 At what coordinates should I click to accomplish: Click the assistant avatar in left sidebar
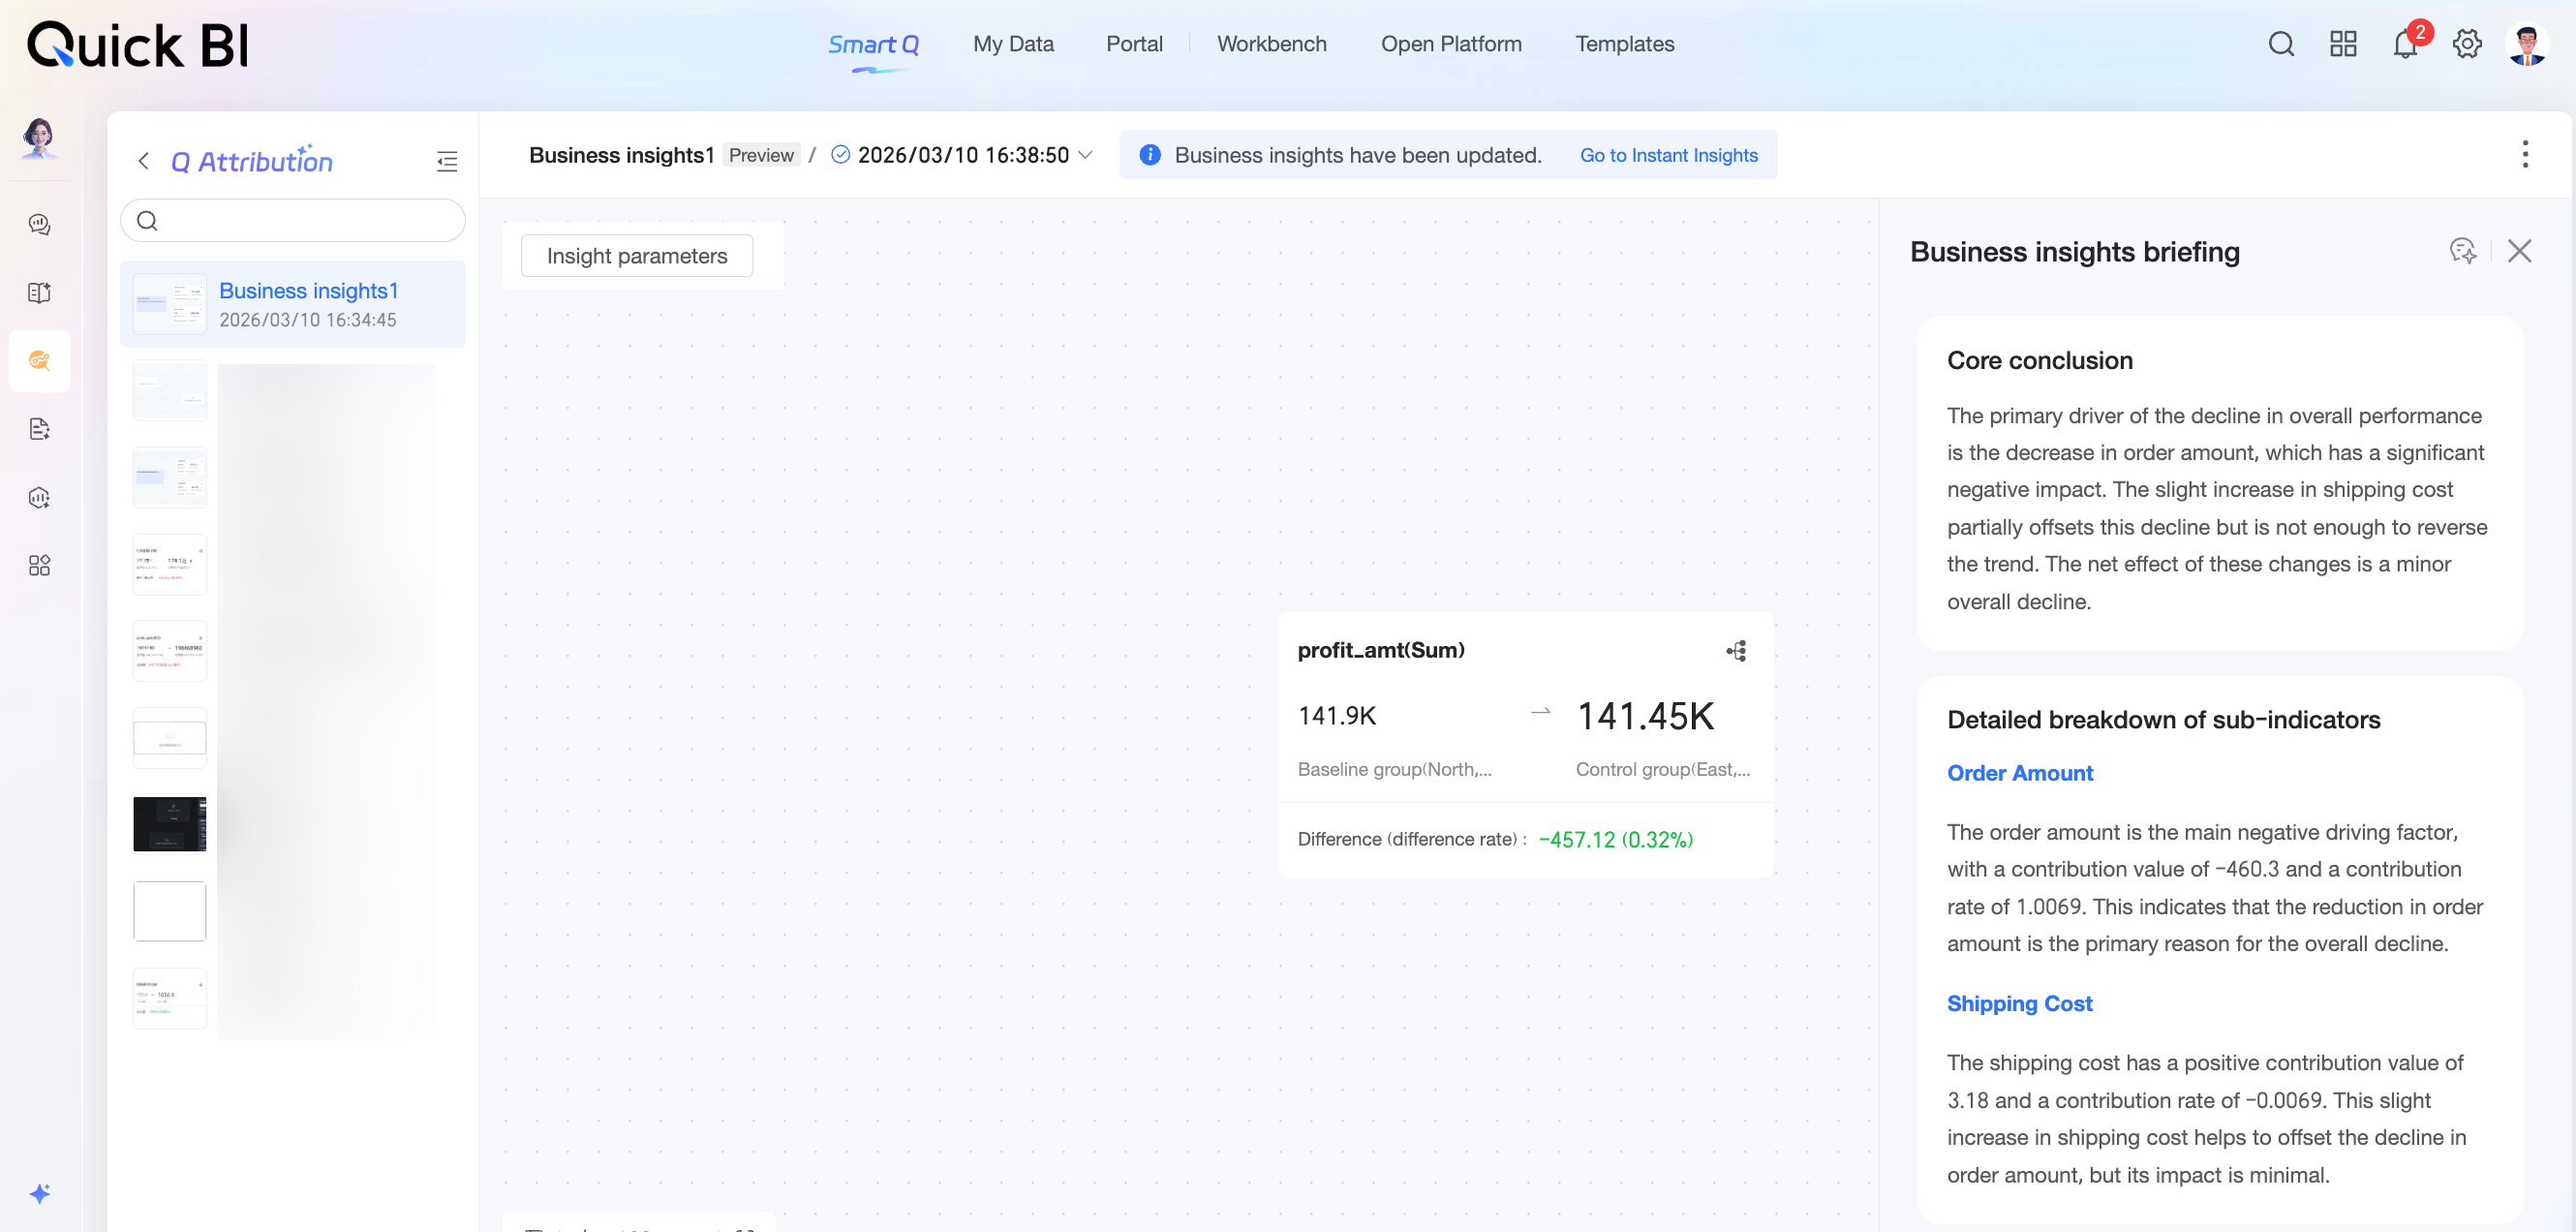click(x=39, y=137)
